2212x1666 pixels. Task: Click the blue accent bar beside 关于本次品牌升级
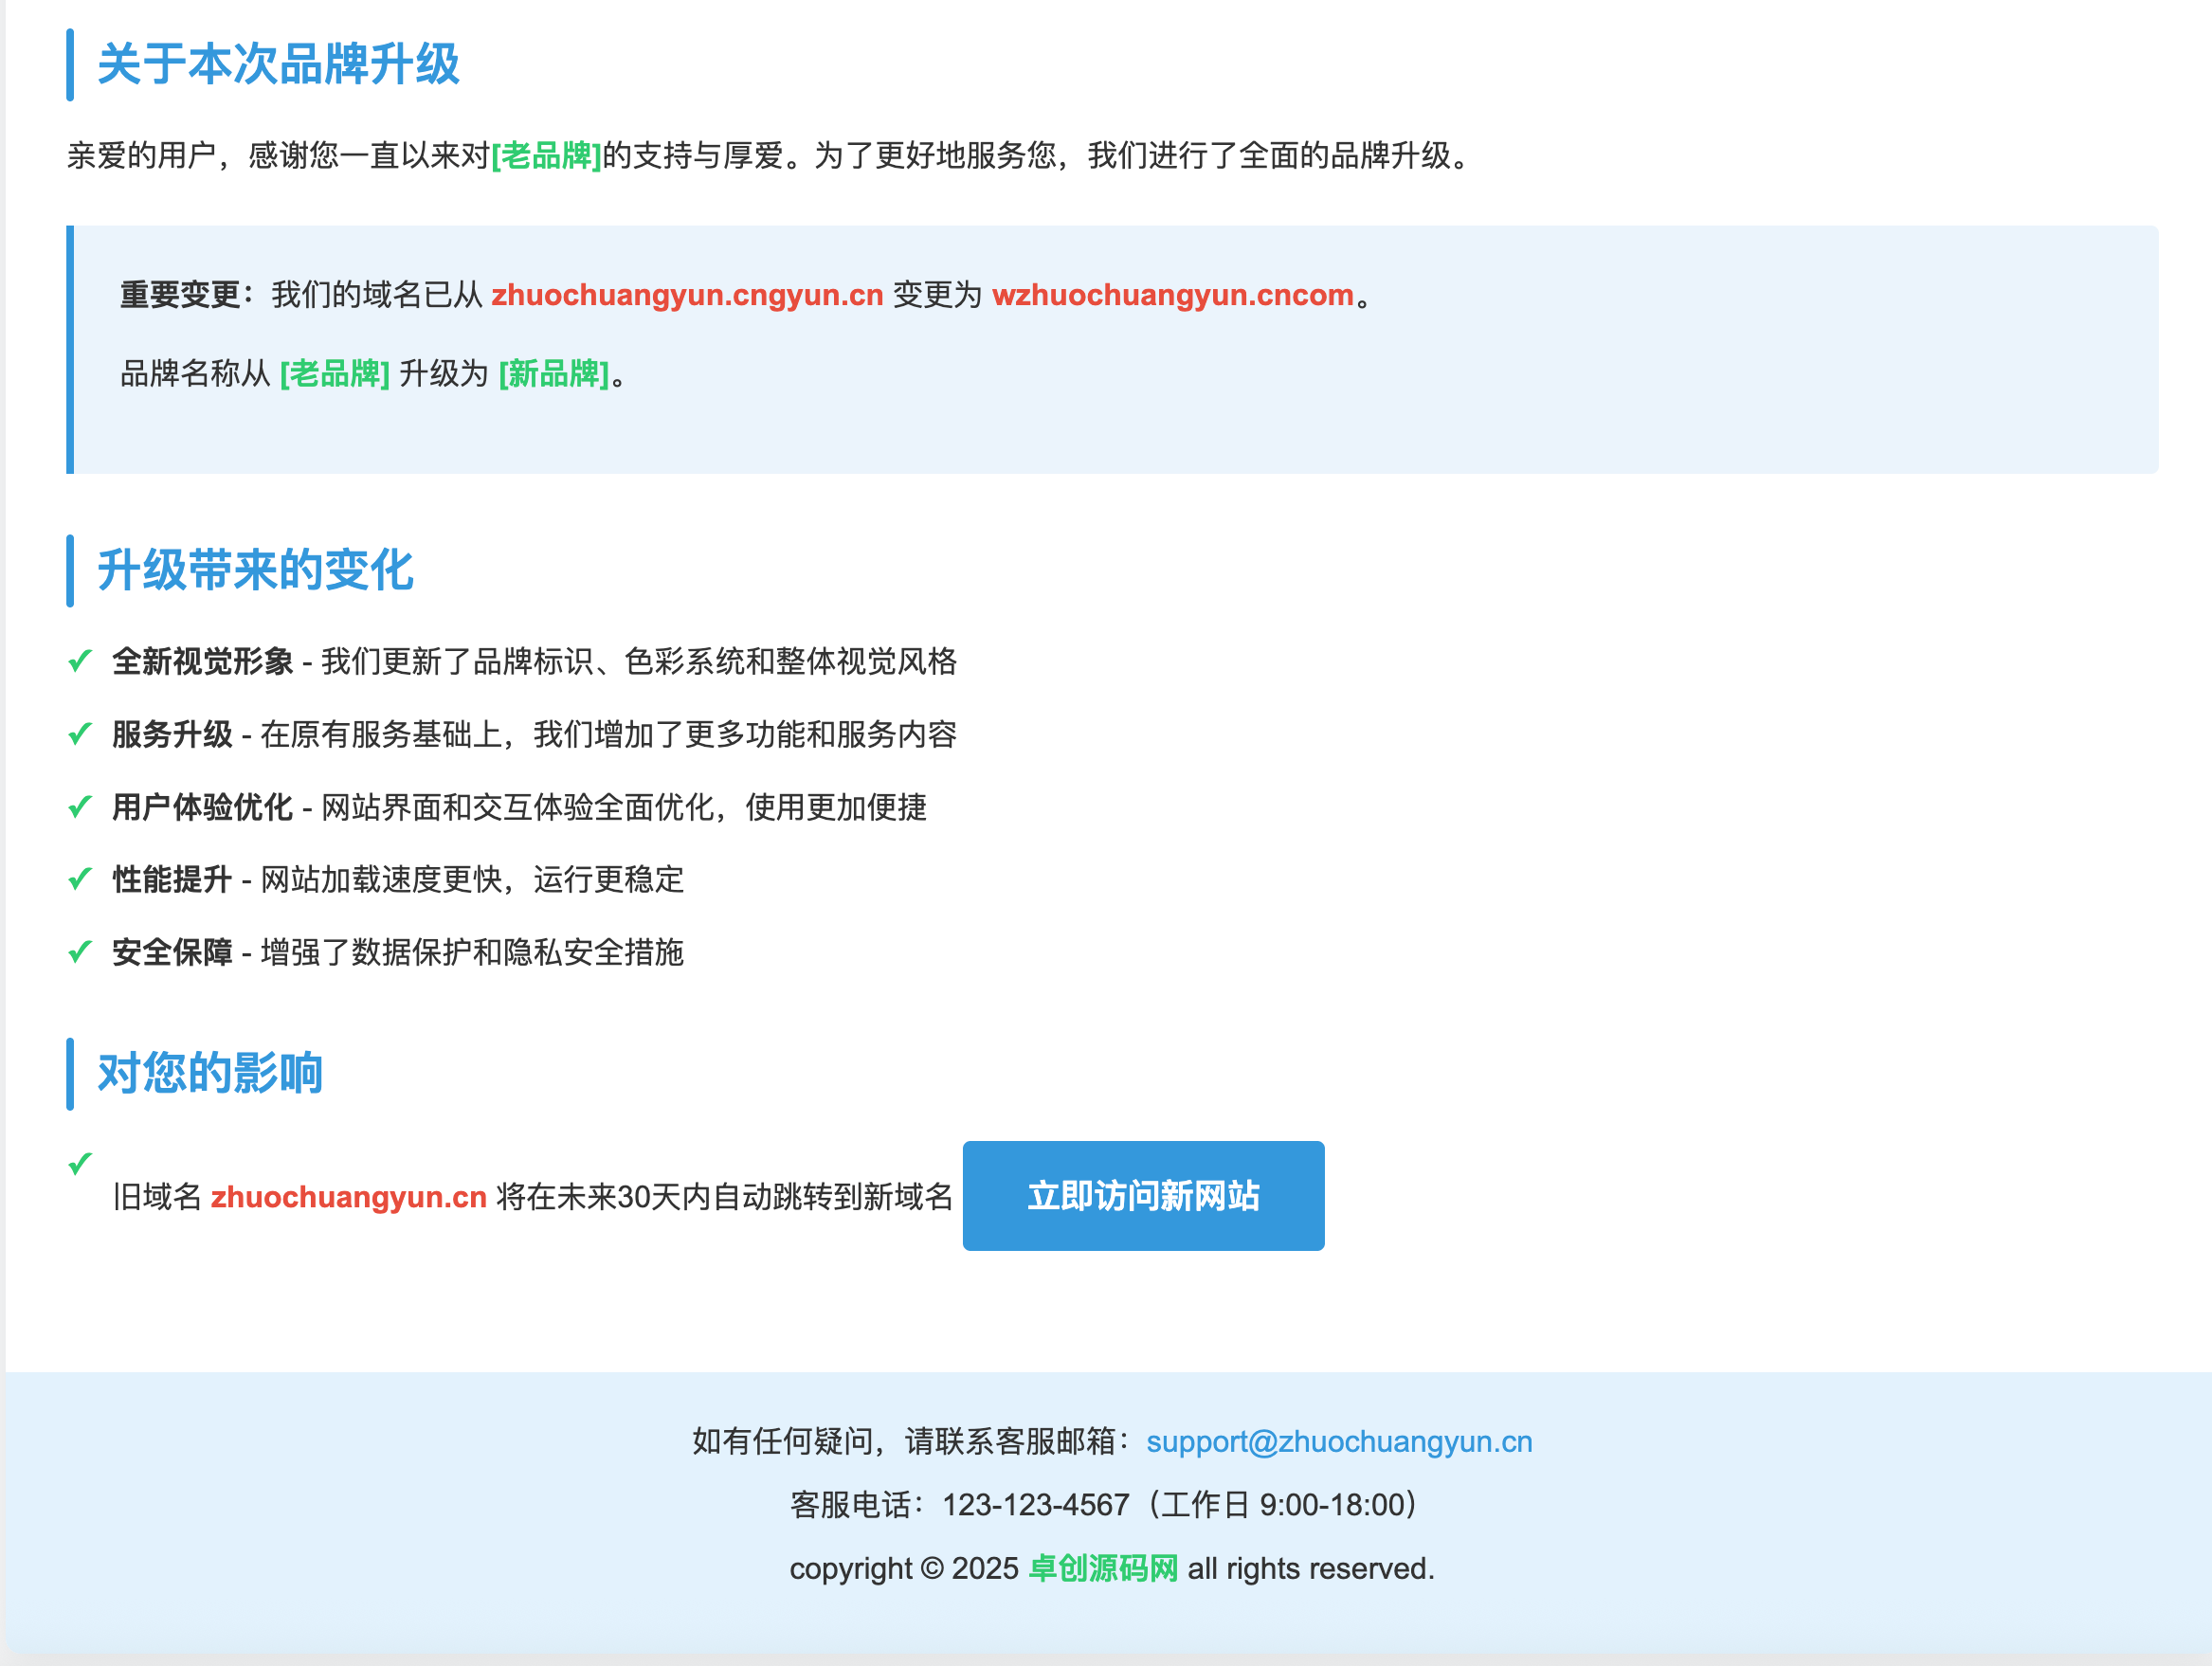[x=70, y=66]
